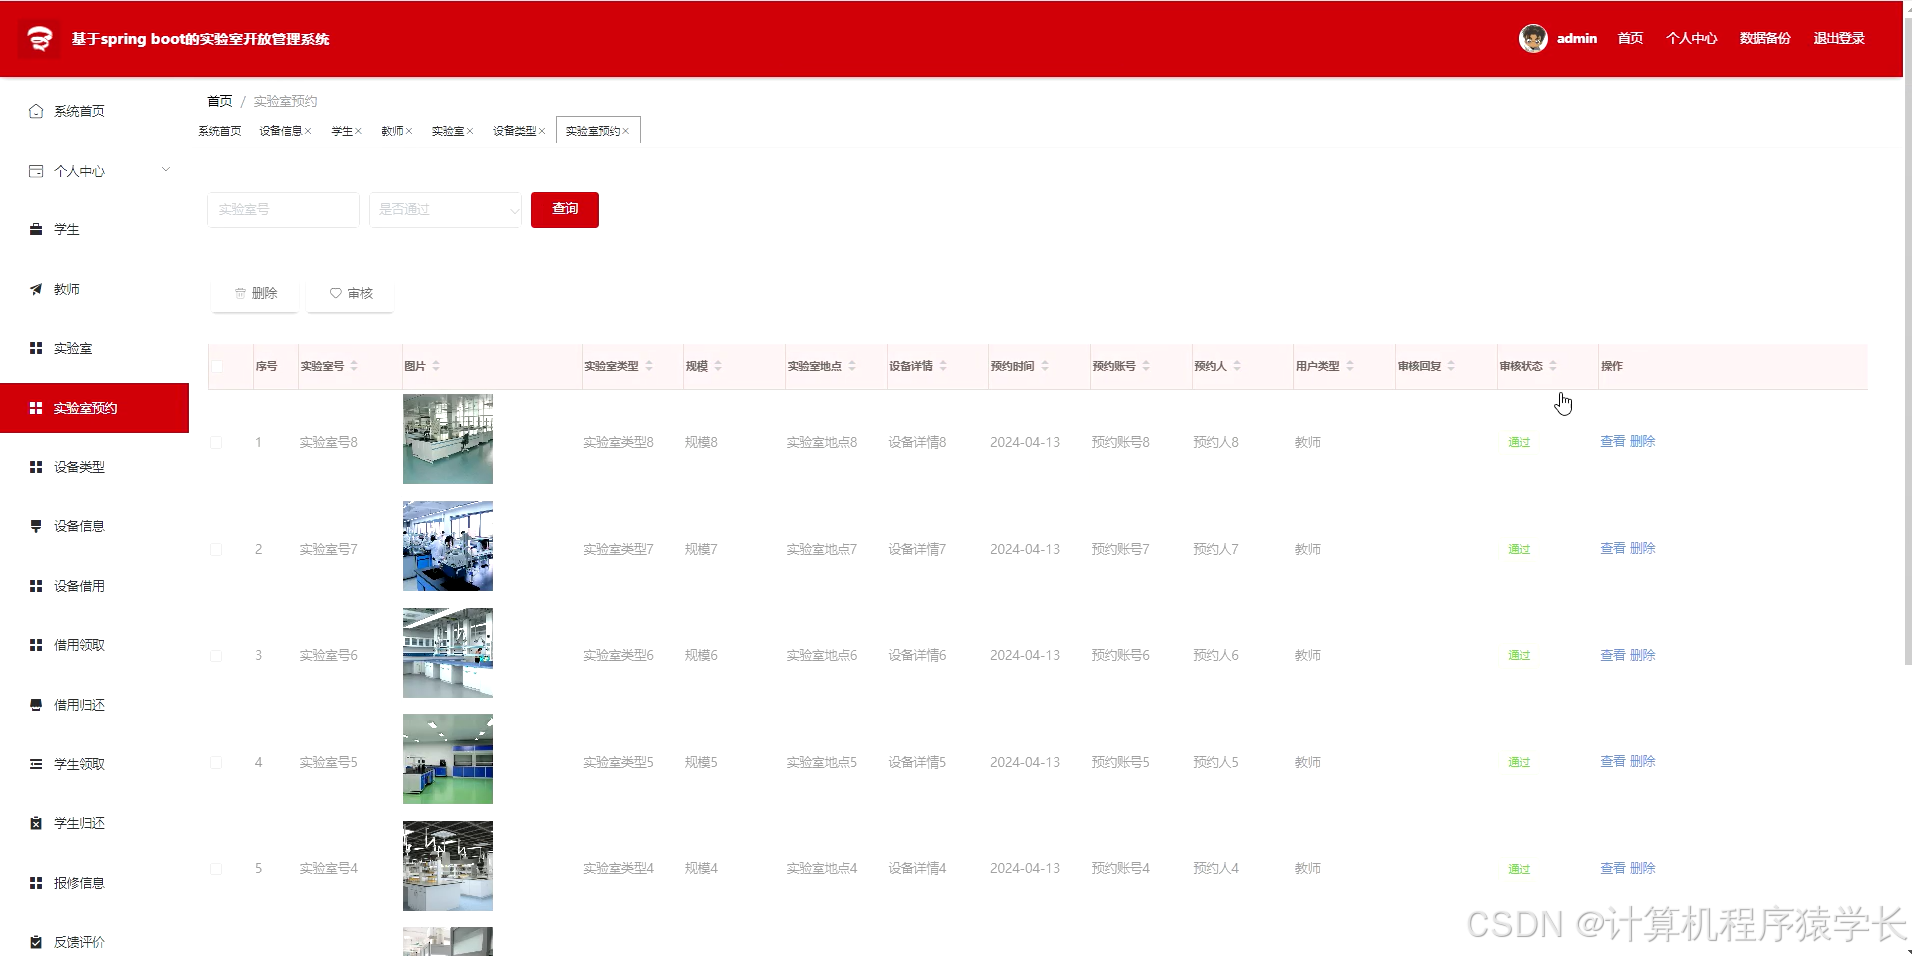Sort by 用户类型 column arrows
Viewport: 1912px width, 956px height.
point(1350,366)
